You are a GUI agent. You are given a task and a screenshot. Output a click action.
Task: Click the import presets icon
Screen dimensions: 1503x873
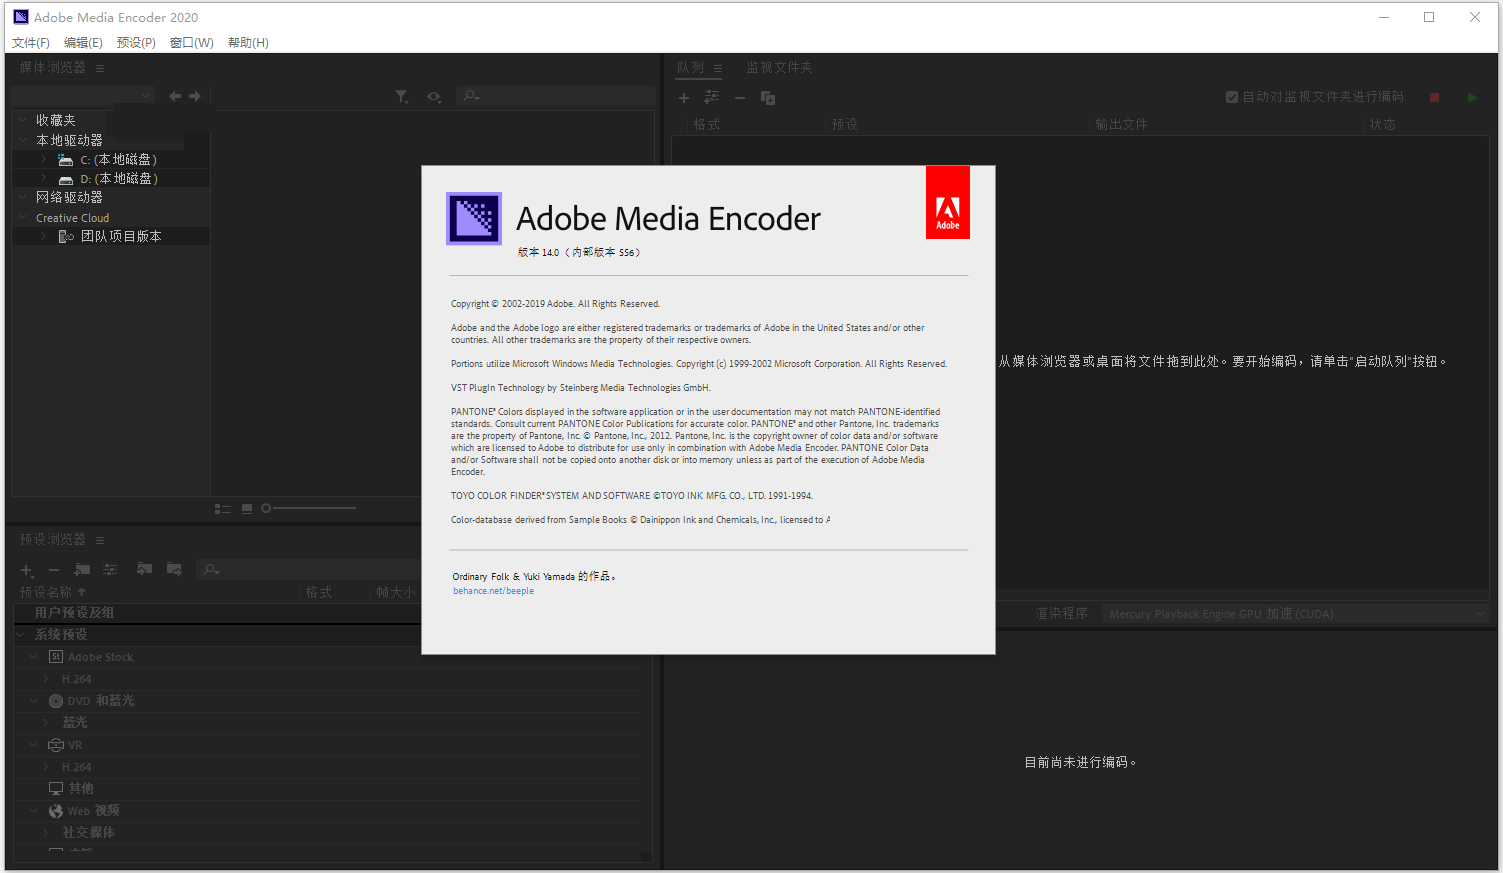144,569
